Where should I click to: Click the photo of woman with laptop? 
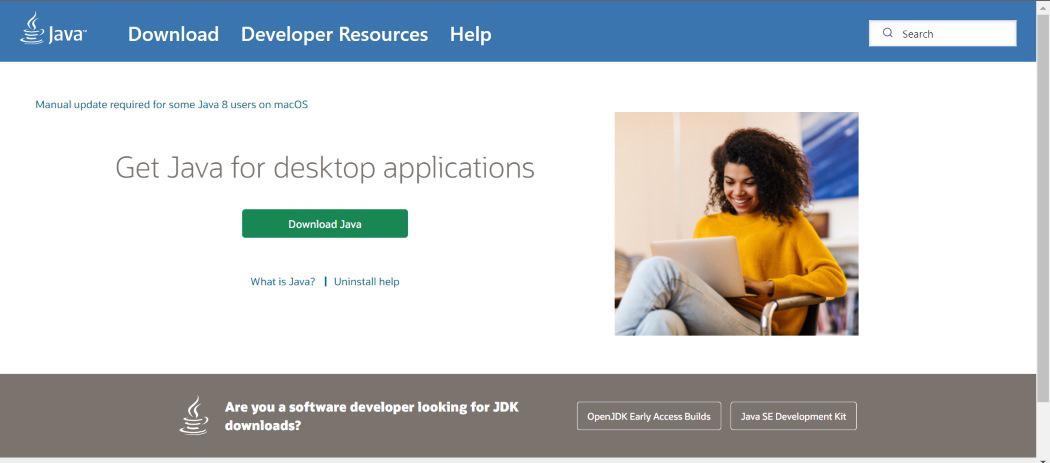click(737, 224)
